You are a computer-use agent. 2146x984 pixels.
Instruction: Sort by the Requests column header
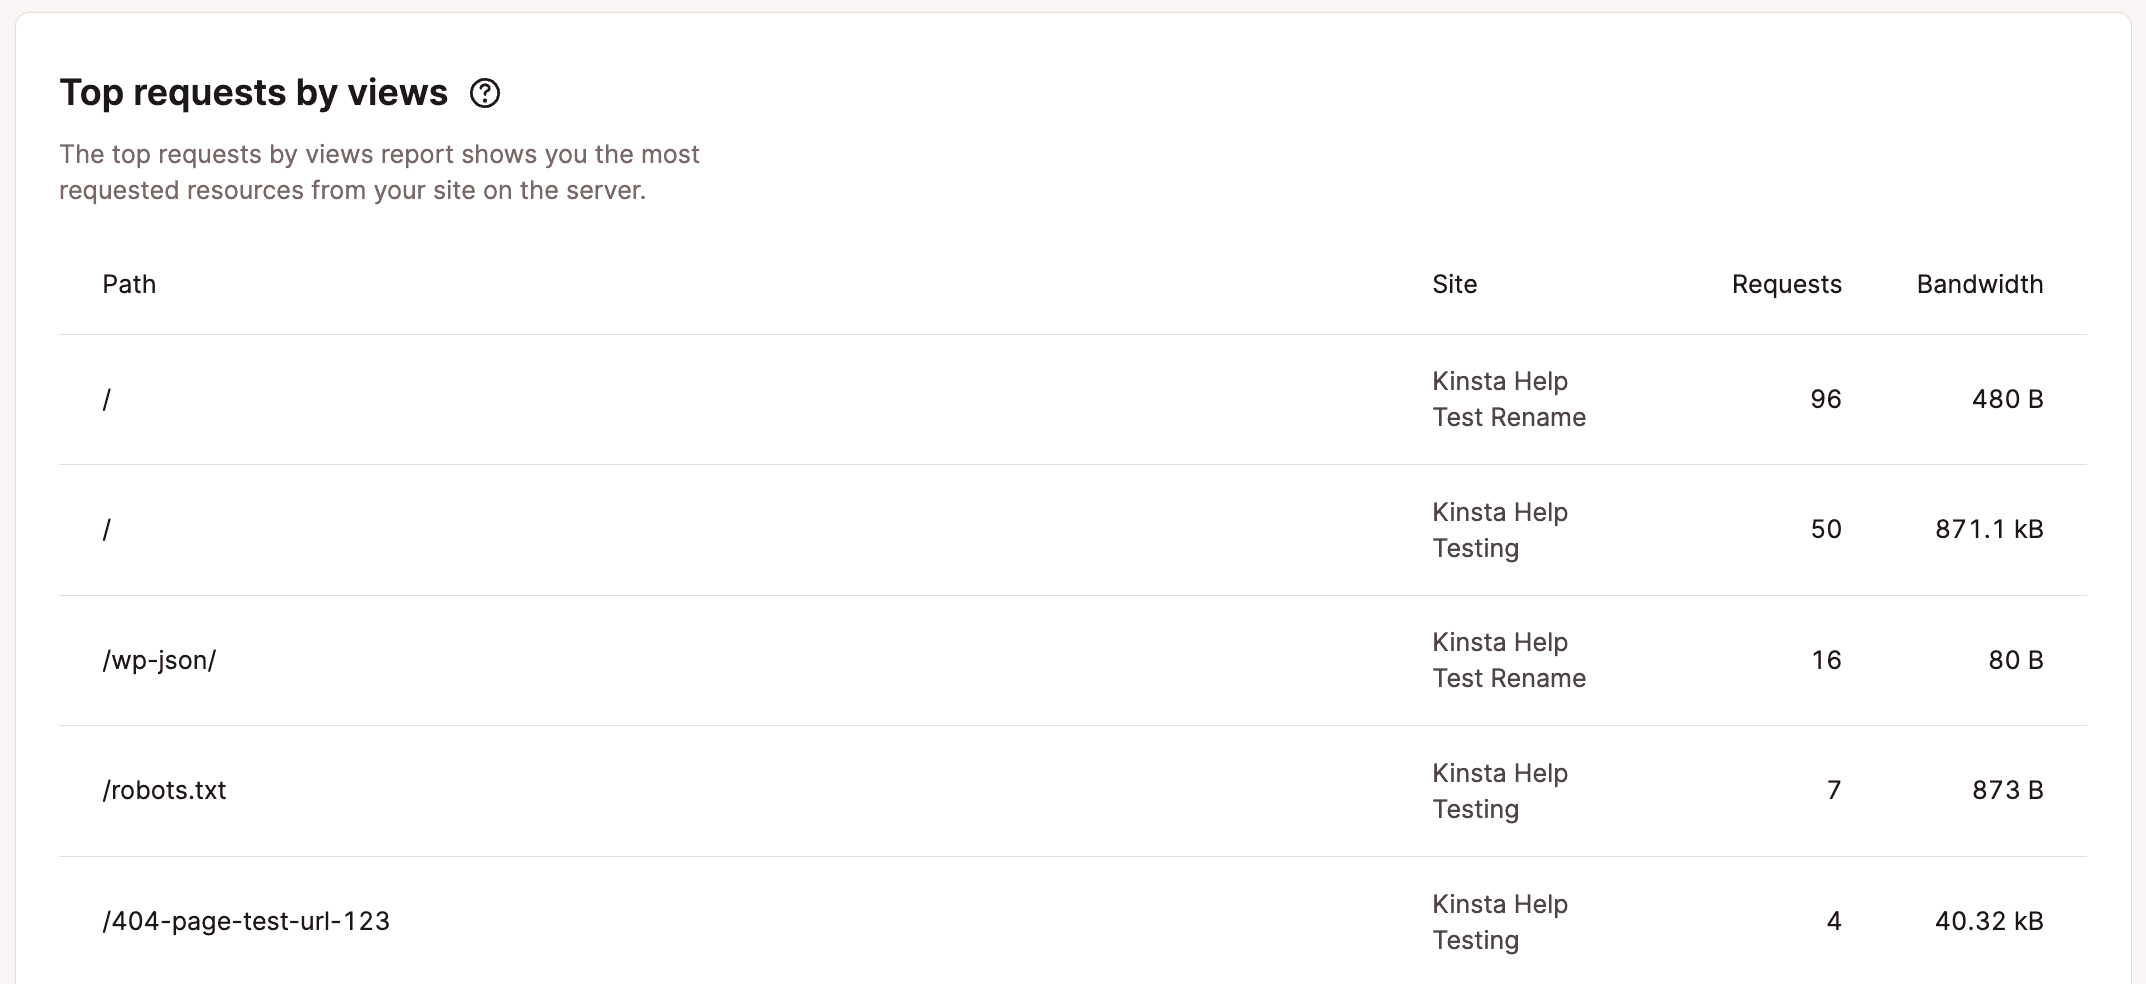1786,284
